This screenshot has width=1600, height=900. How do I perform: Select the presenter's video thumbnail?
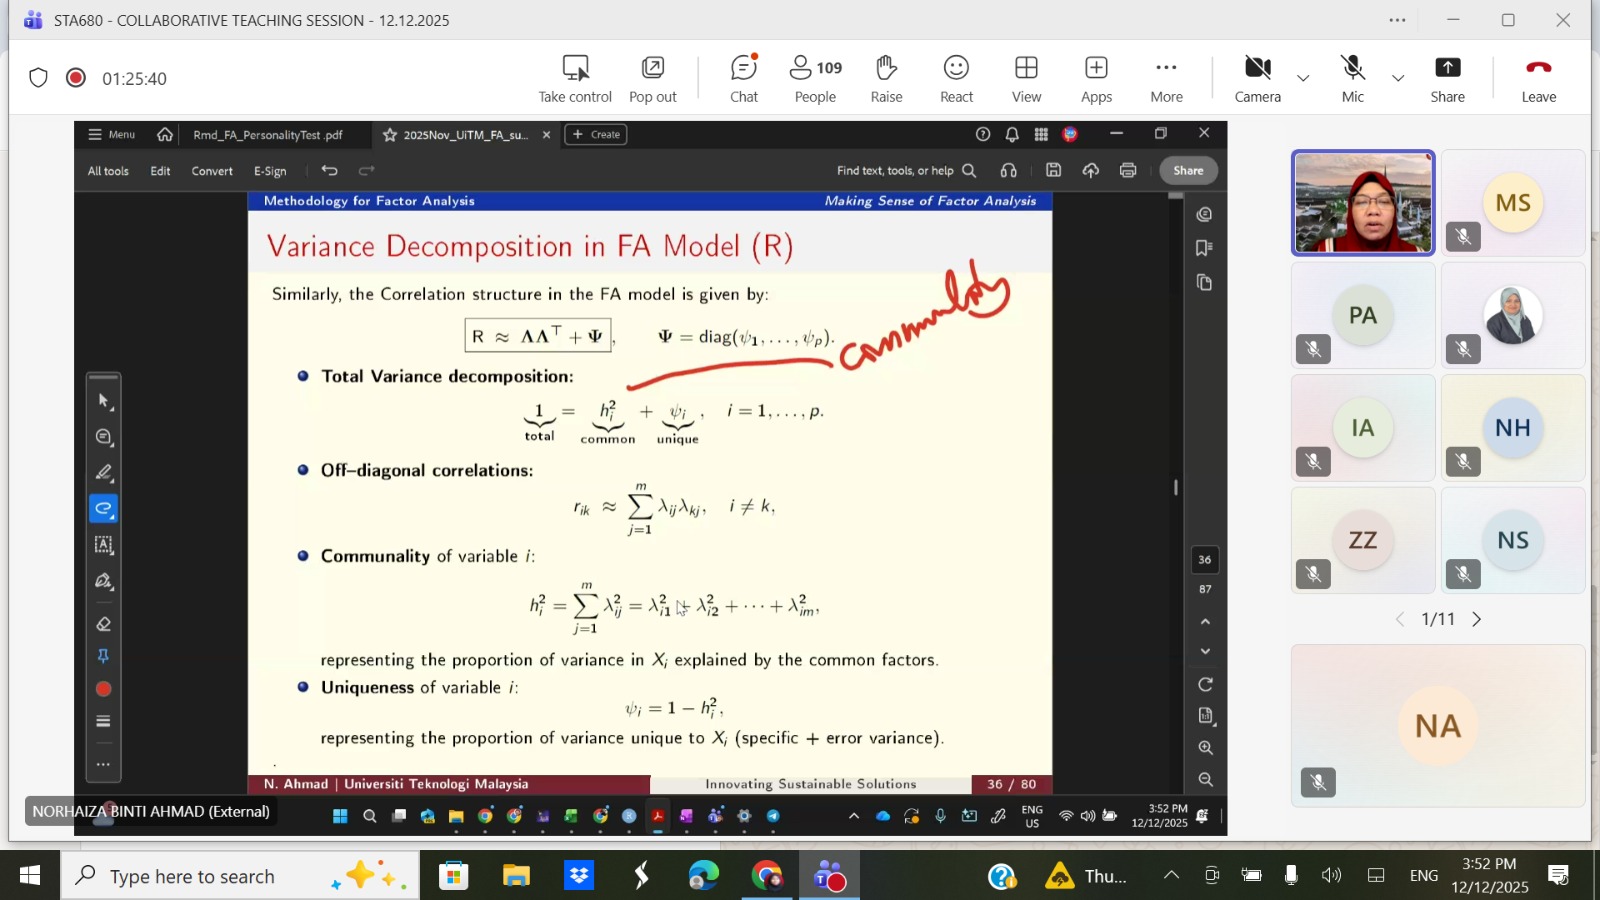tap(1363, 204)
